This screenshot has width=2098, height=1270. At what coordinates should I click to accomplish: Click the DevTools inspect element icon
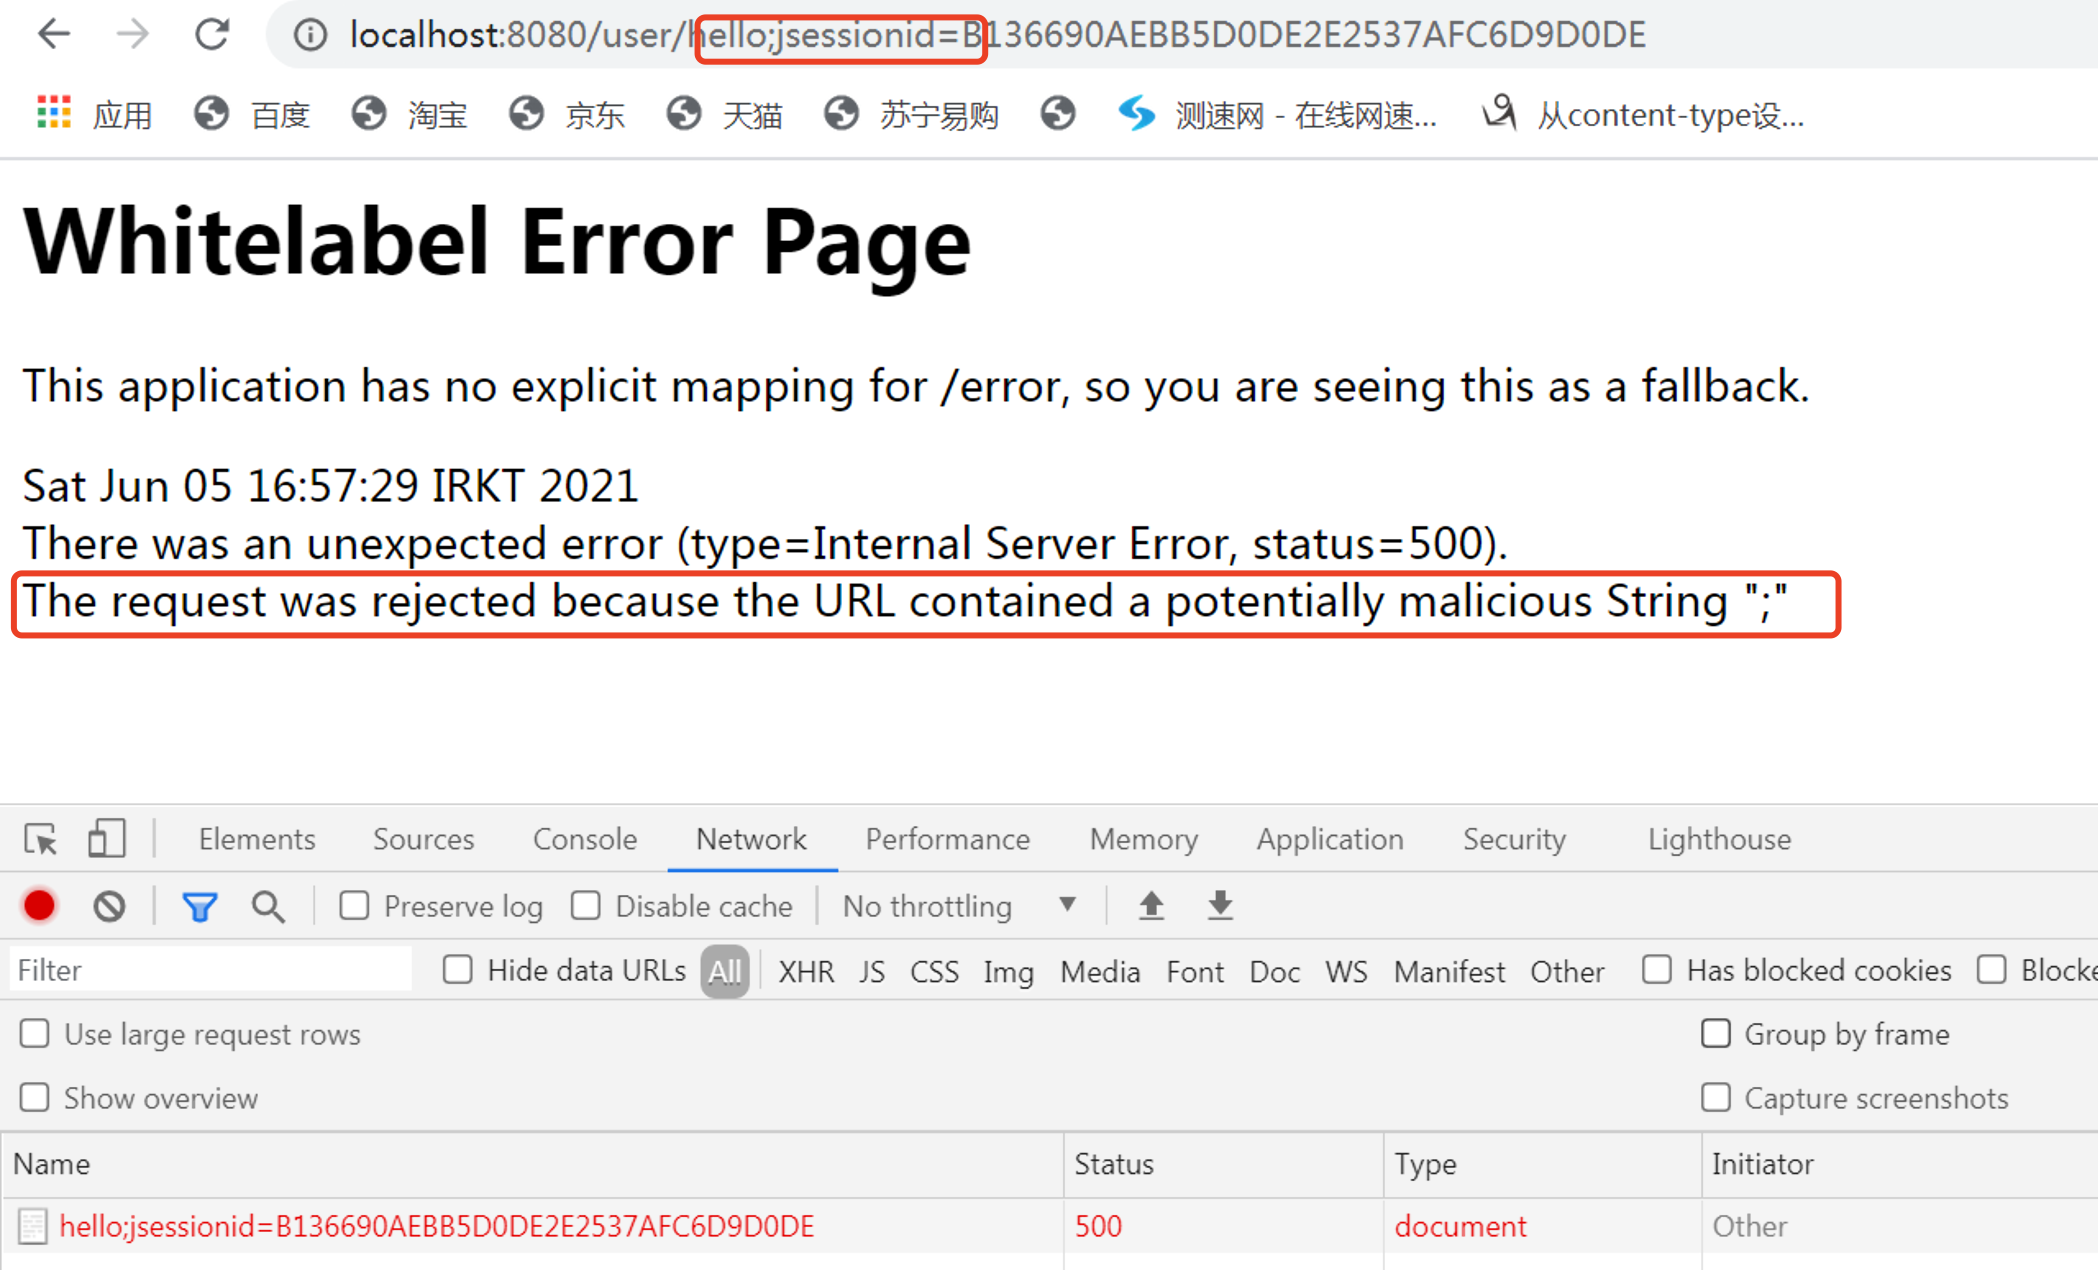click(41, 839)
